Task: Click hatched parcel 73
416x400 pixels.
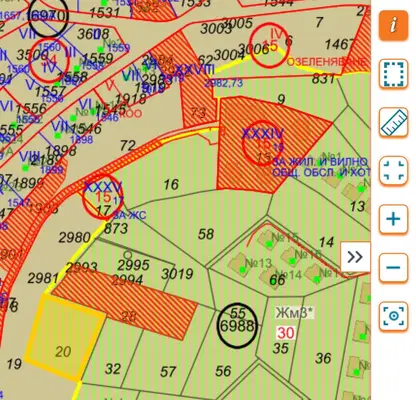Action: click(198, 113)
